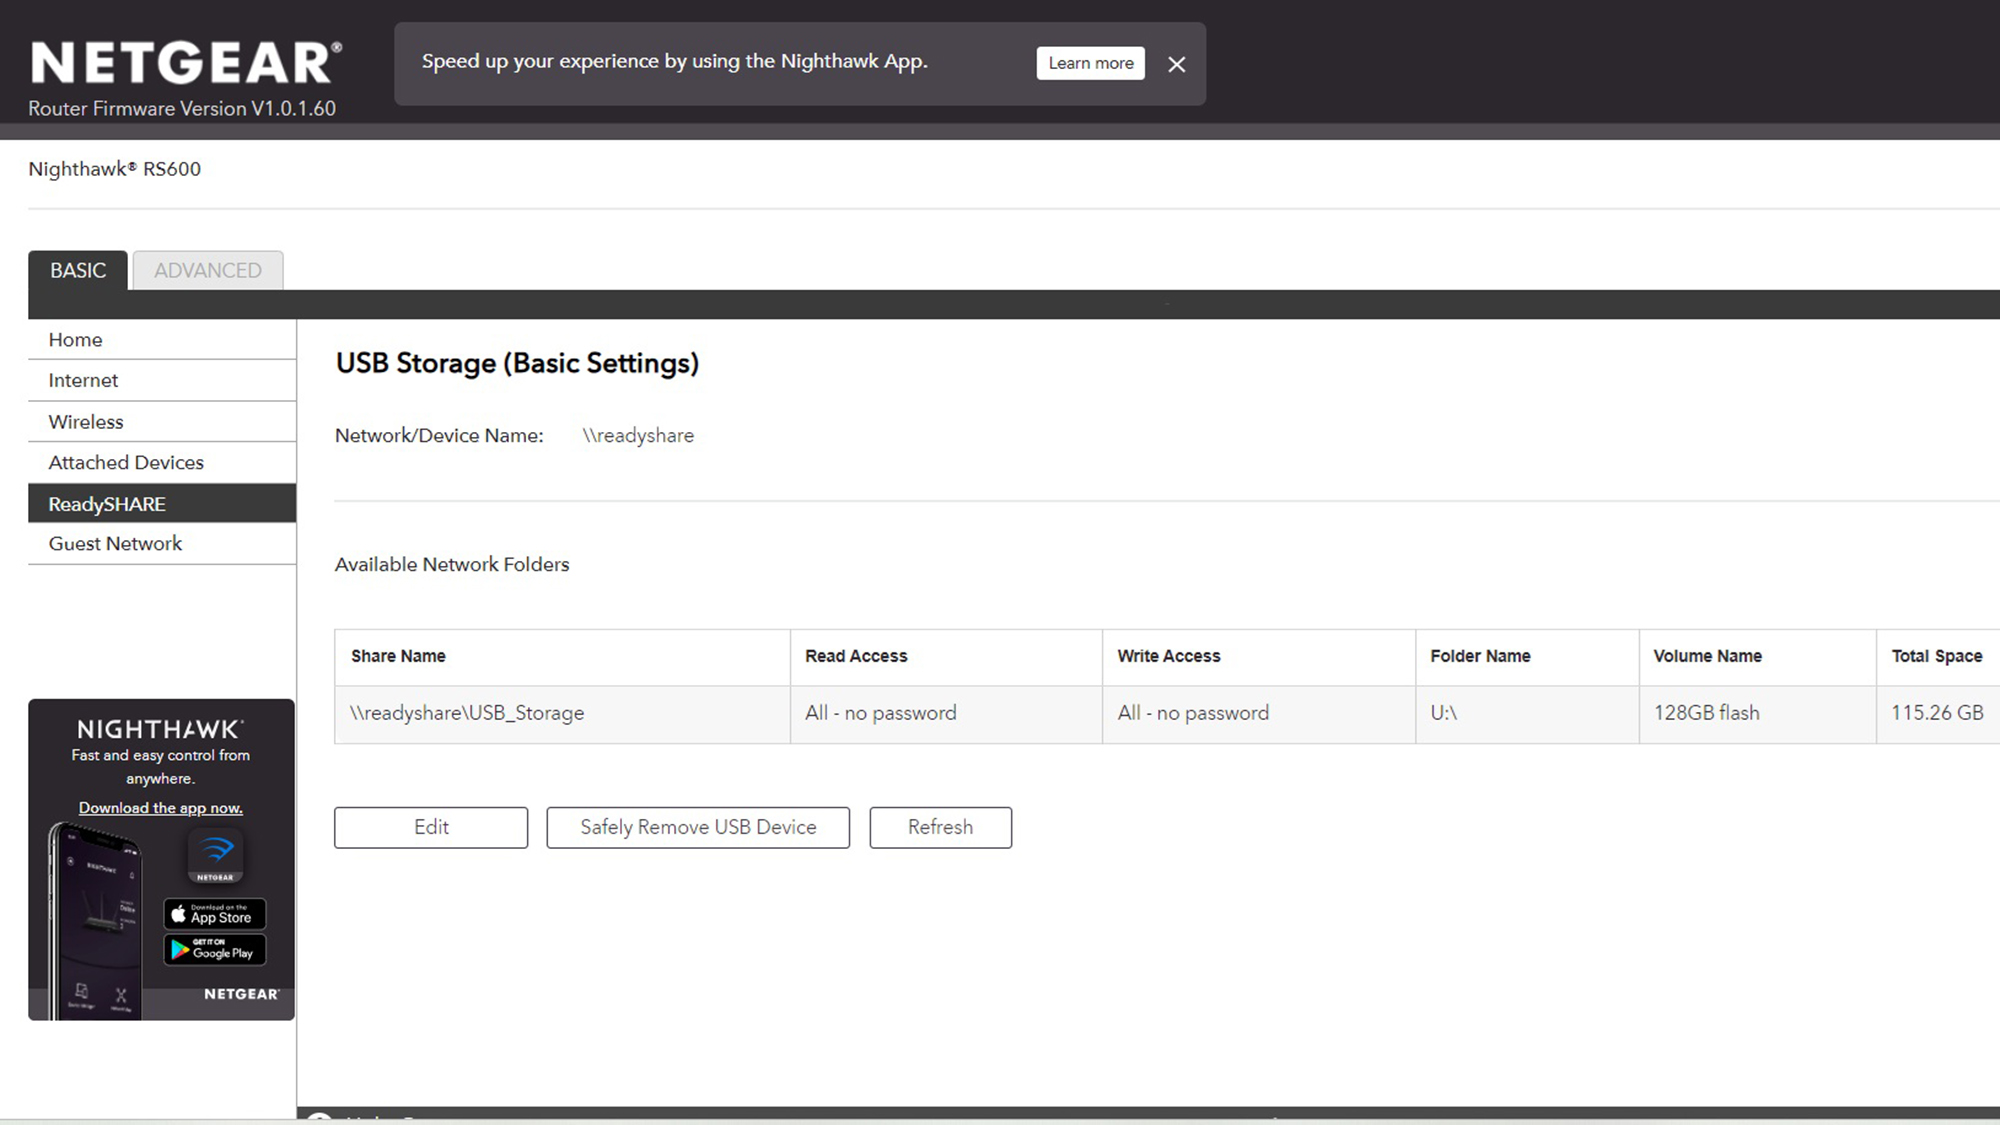Select ReadySHARE in the sidebar
Viewport: 2000px width, 1125px height.
click(107, 504)
